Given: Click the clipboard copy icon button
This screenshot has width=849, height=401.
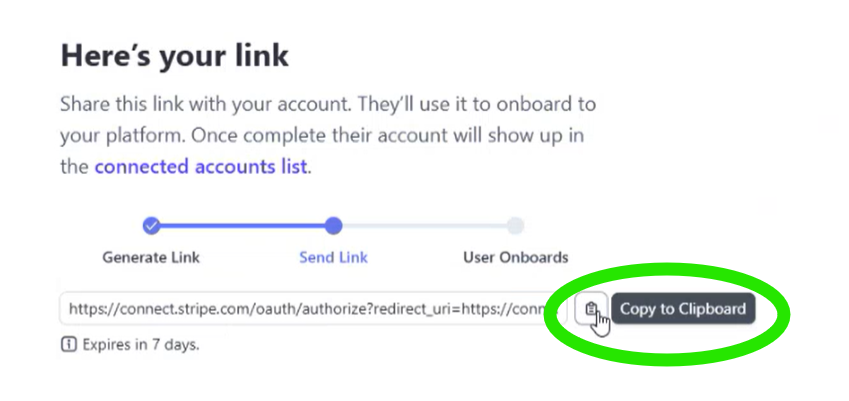Looking at the screenshot, I should point(591,309).
